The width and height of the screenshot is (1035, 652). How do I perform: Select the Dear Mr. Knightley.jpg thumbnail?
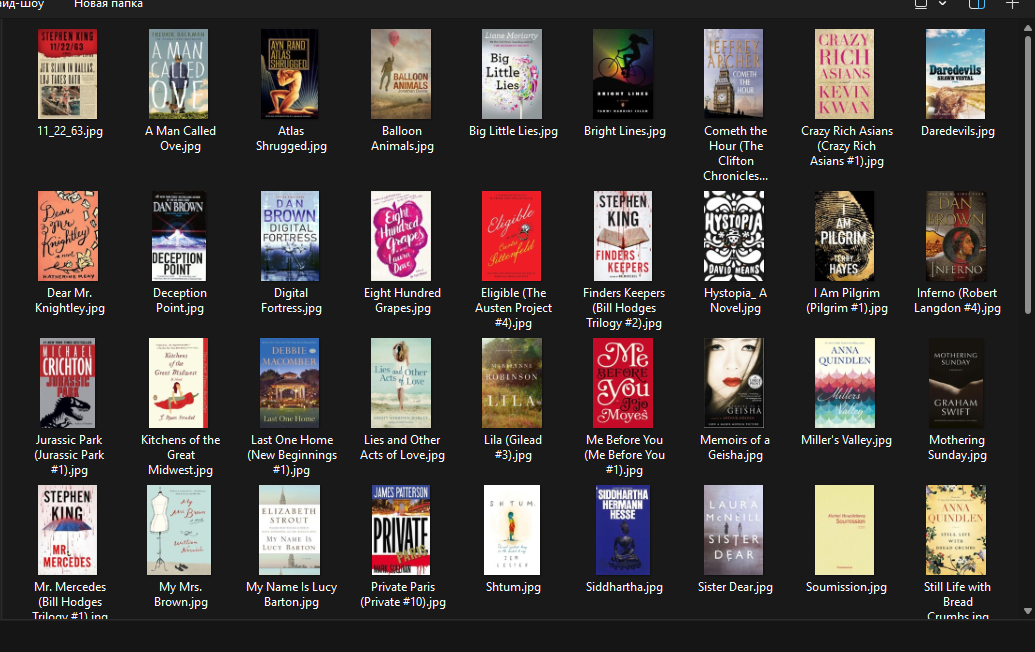68,236
